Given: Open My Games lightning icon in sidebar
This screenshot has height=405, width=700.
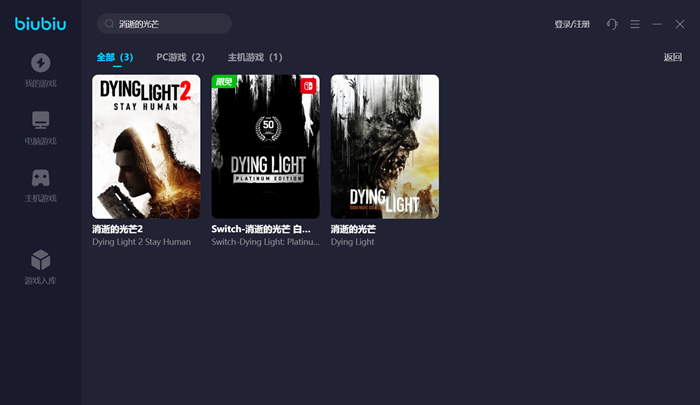Looking at the screenshot, I should click(41, 63).
